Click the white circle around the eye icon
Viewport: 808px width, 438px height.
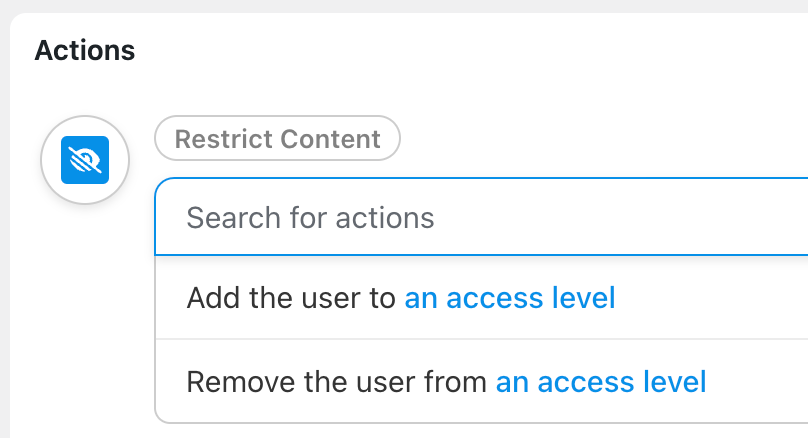tap(85, 160)
